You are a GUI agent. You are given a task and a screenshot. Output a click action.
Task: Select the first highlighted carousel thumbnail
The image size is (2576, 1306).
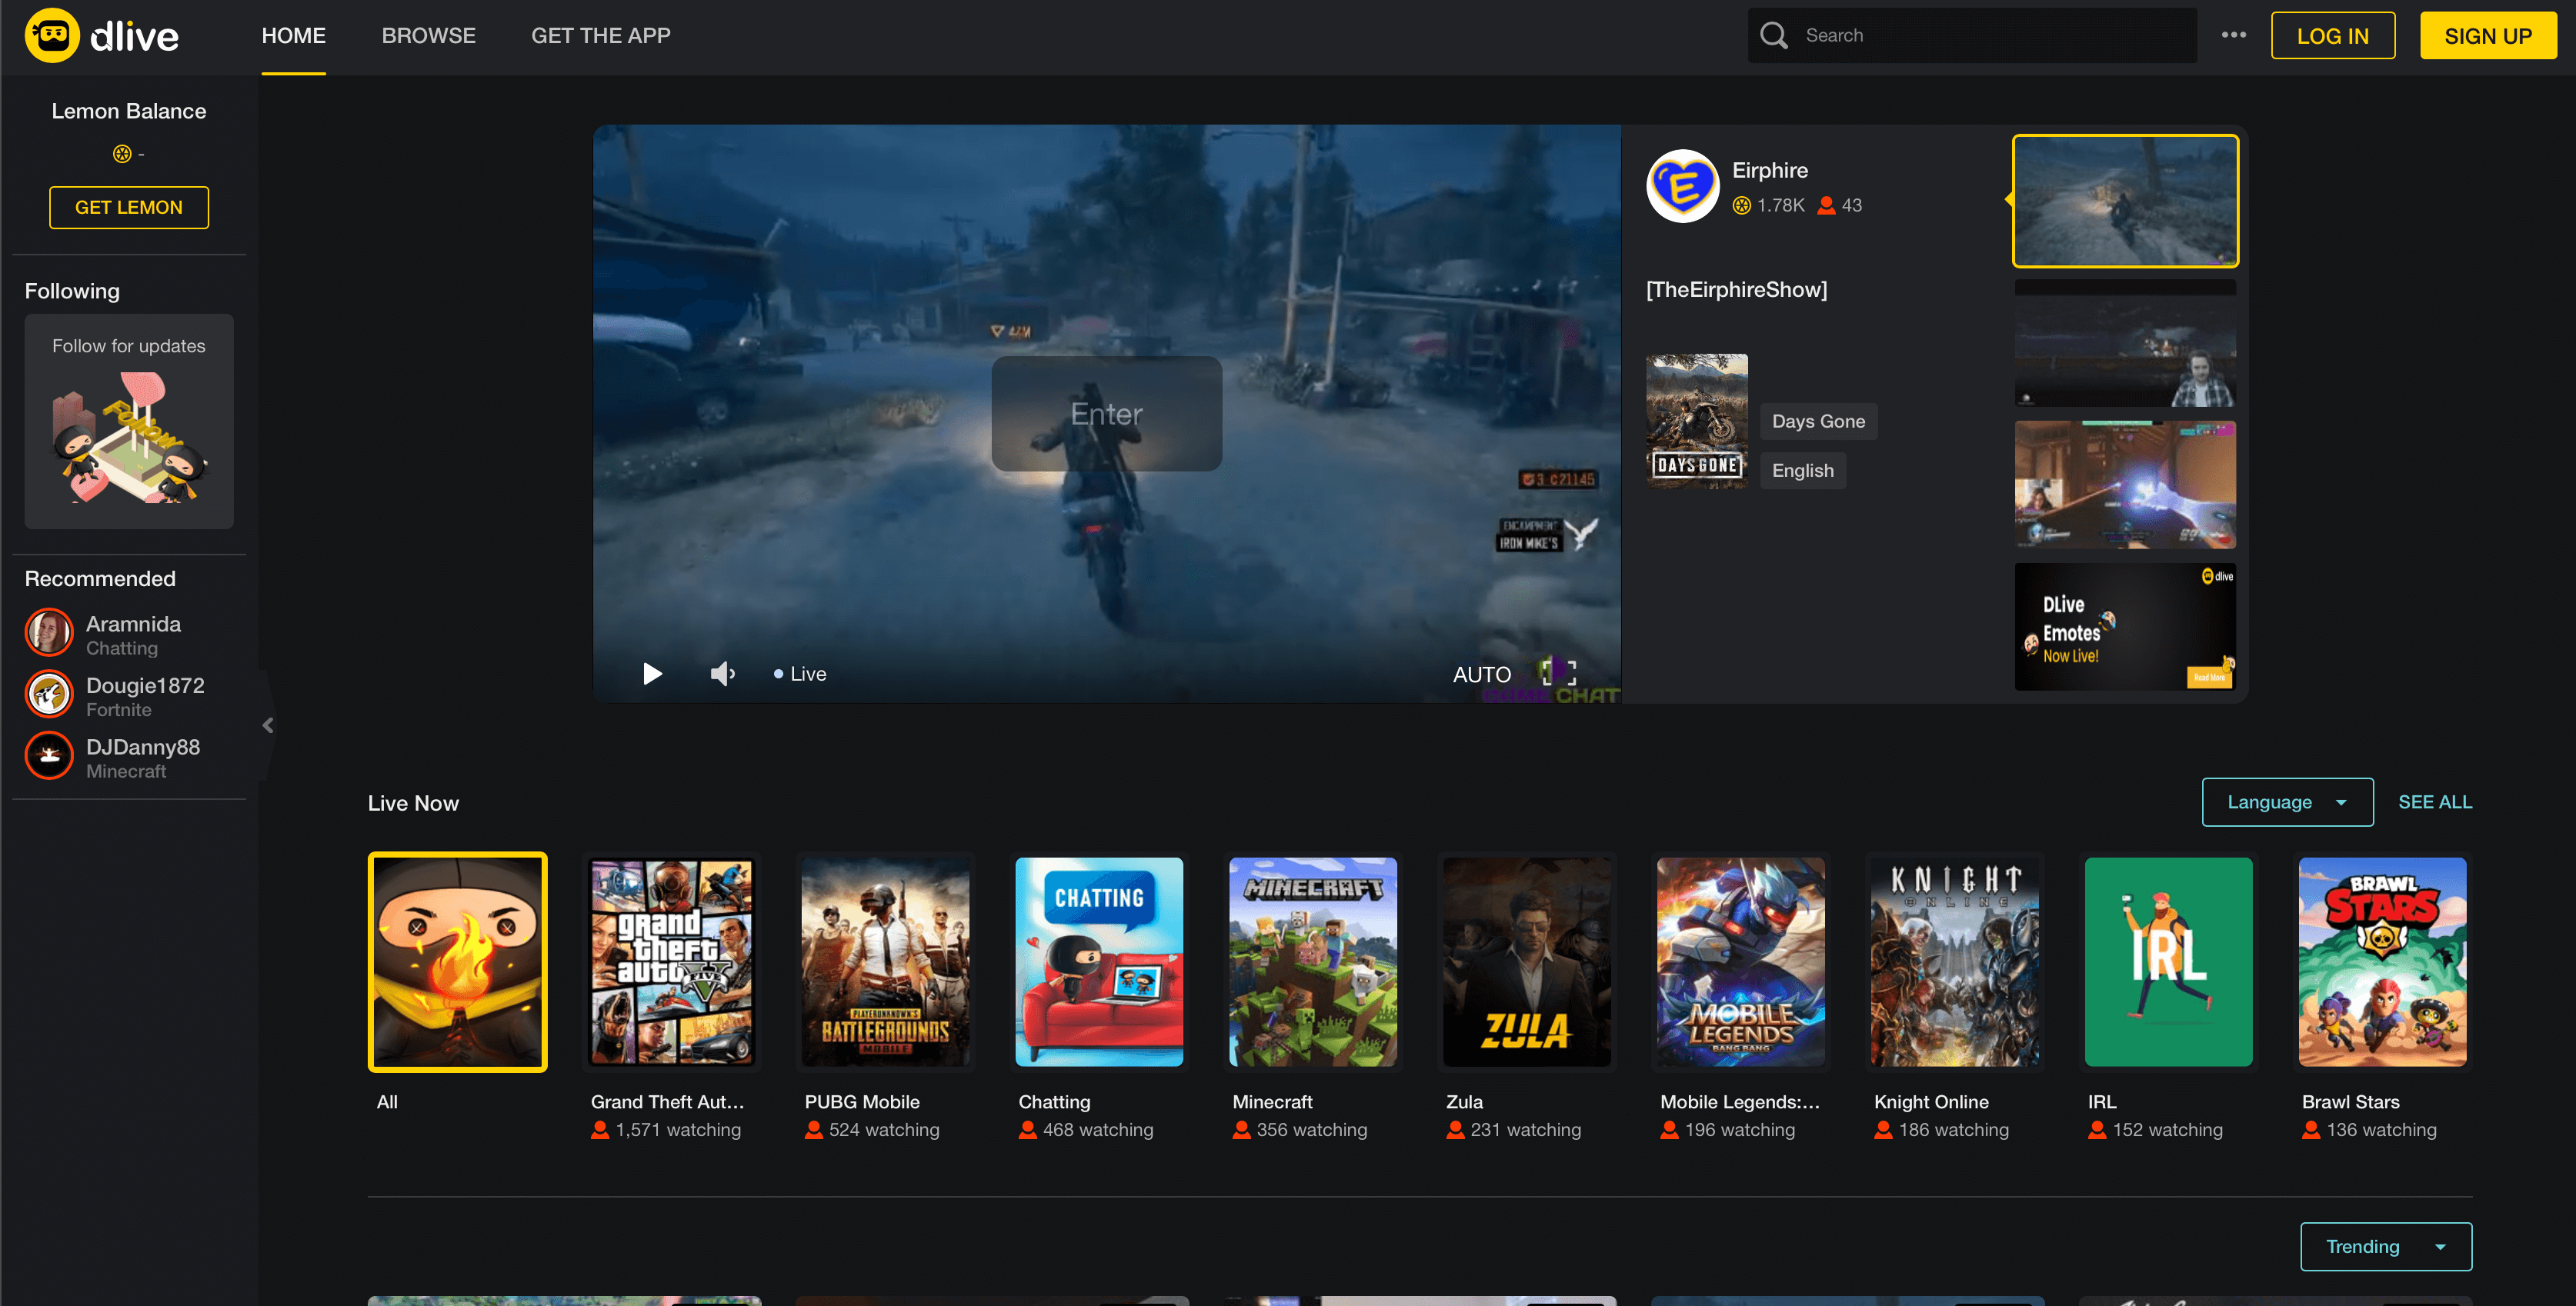(2125, 201)
